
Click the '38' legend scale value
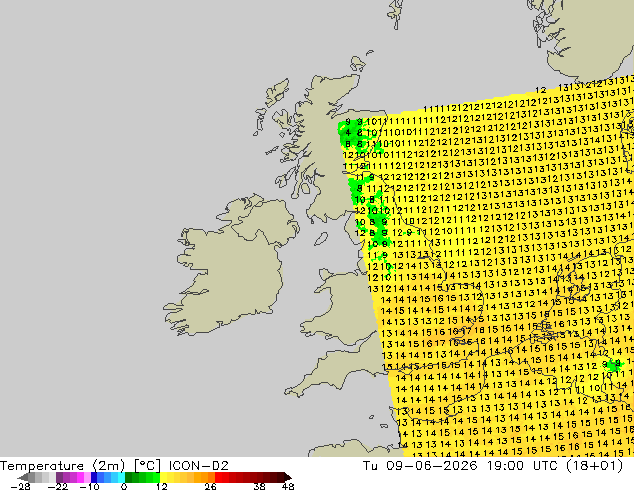coord(260,486)
